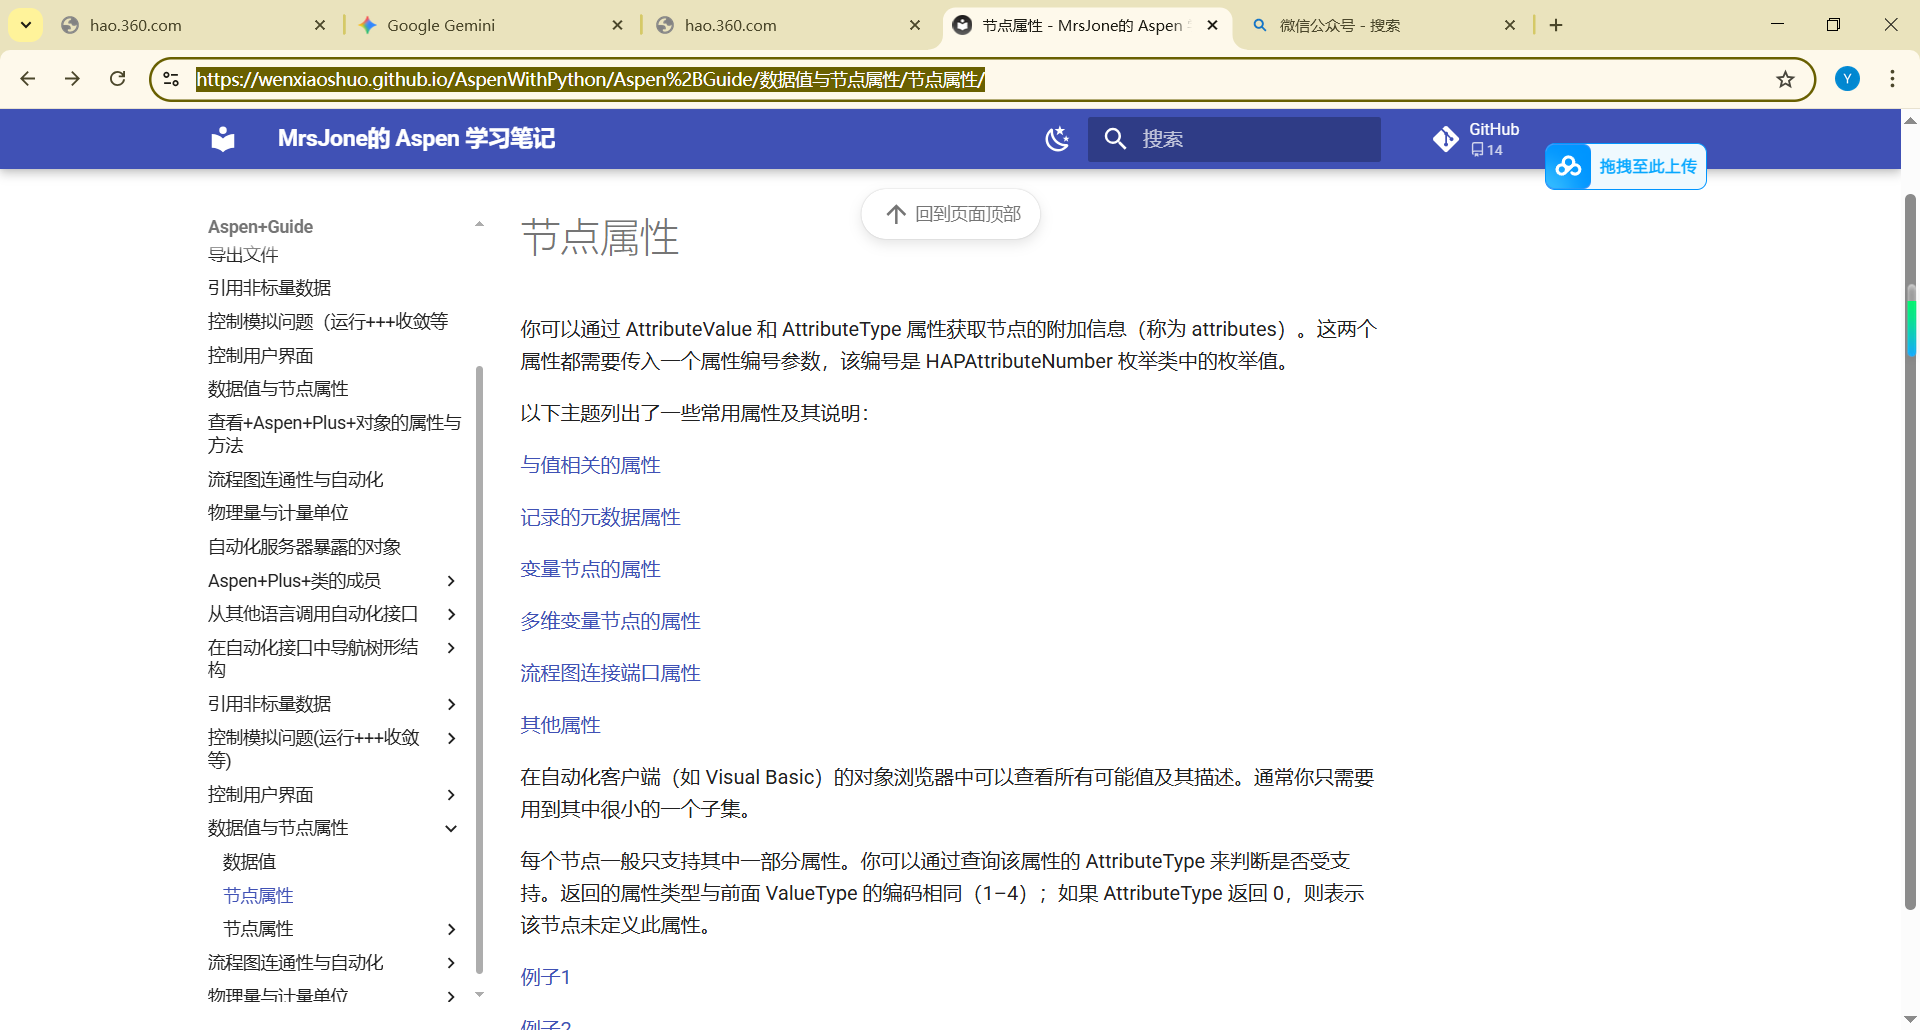This screenshot has height=1030, width=1920.
Task: Bookmark this page with star icon
Action: click(1785, 80)
